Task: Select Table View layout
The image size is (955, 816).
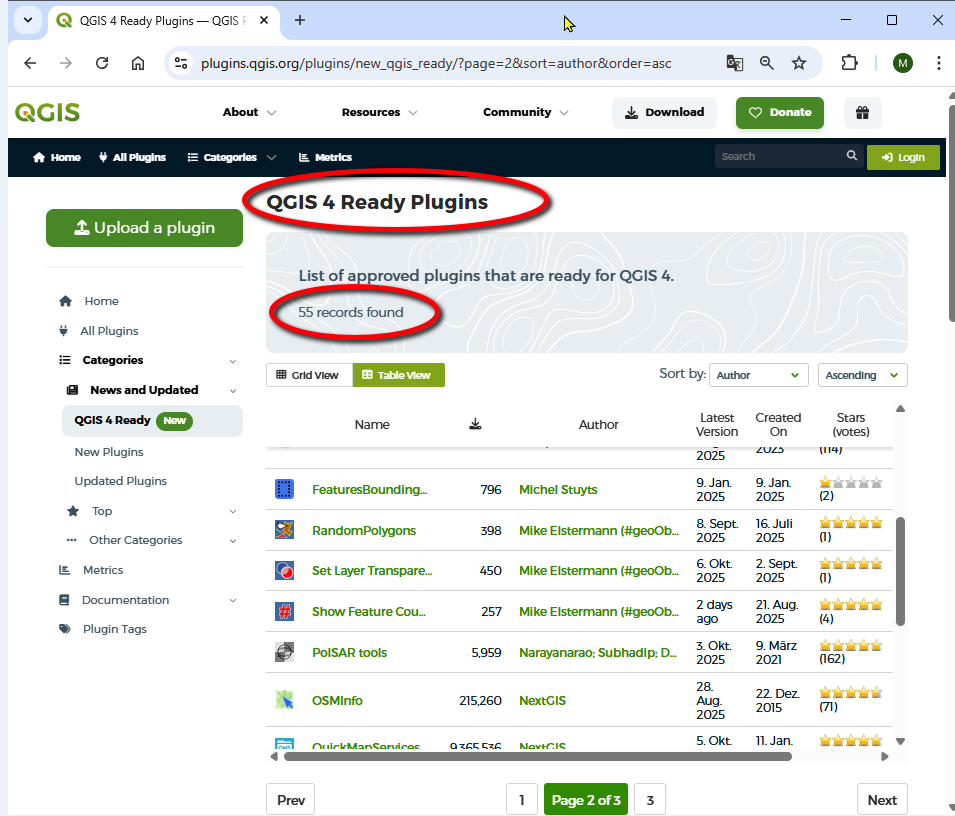Action: point(398,375)
